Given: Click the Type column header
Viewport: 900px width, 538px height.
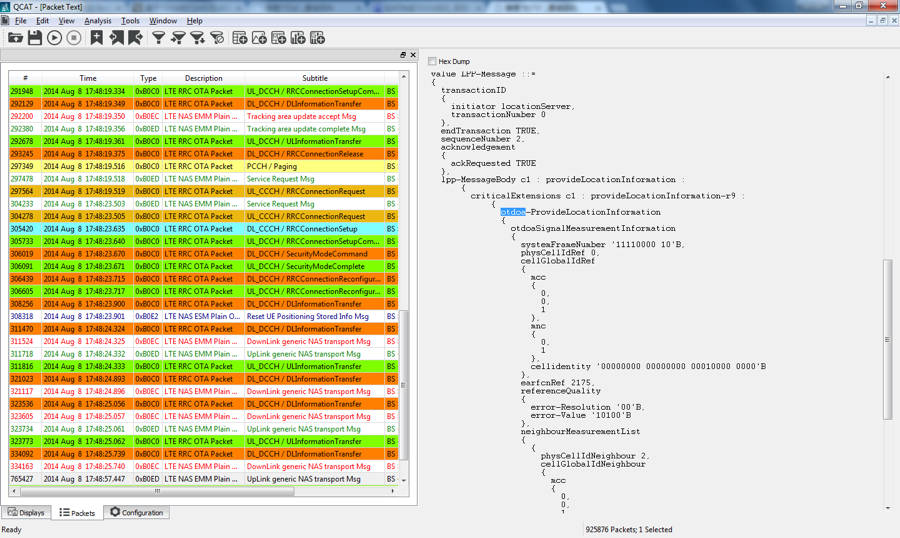Looking at the screenshot, I should coord(148,78).
